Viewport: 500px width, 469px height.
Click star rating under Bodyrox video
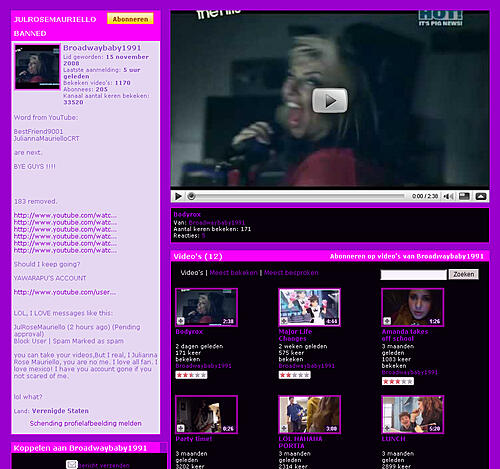click(x=191, y=375)
